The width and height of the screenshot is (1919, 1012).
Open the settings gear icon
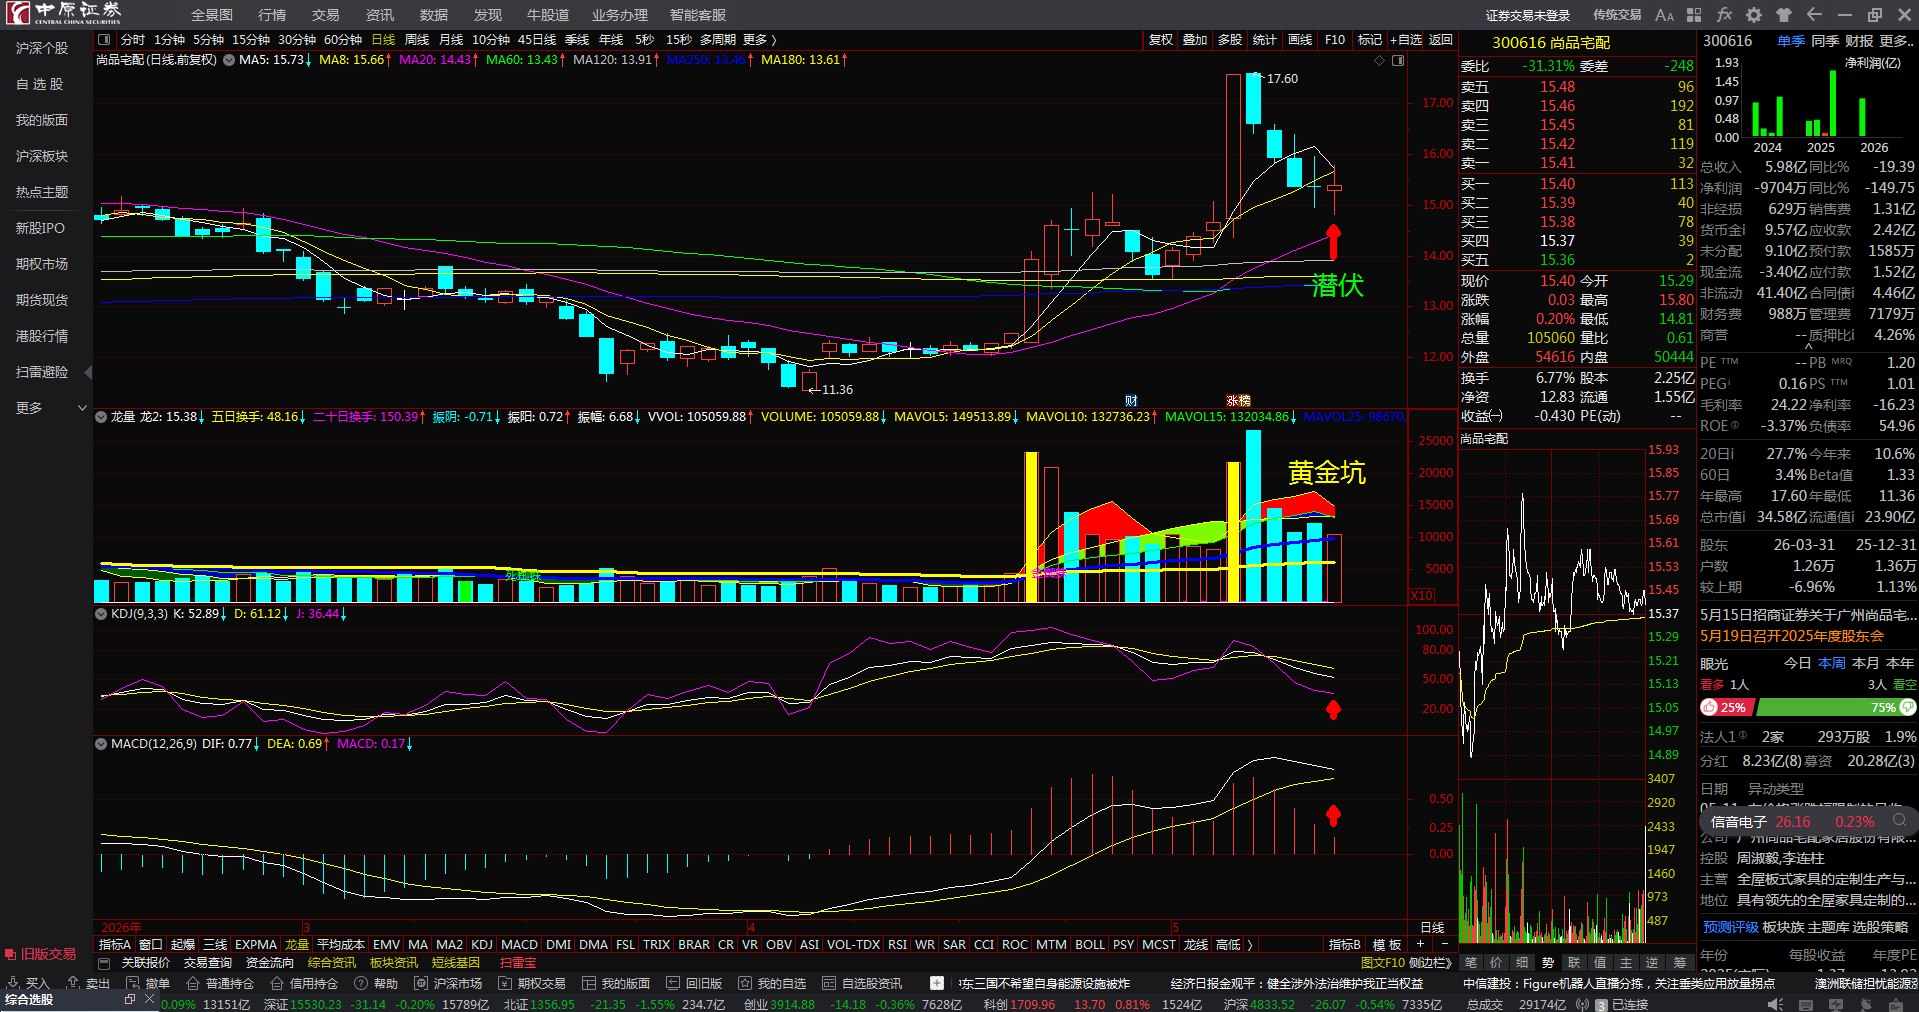tap(1754, 15)
